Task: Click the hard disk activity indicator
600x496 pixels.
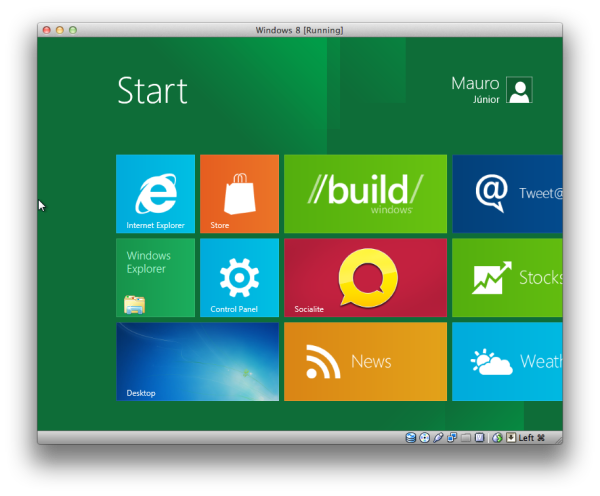Action: point(411,437)
